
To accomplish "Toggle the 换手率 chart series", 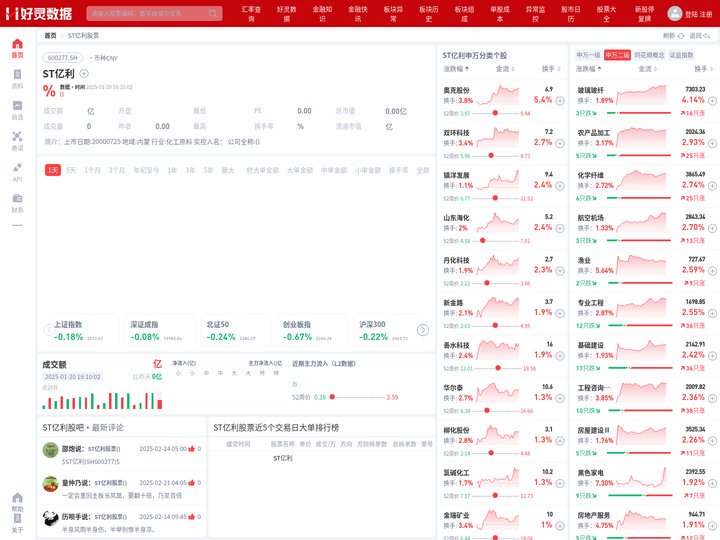I will click(x=399, y=170).
